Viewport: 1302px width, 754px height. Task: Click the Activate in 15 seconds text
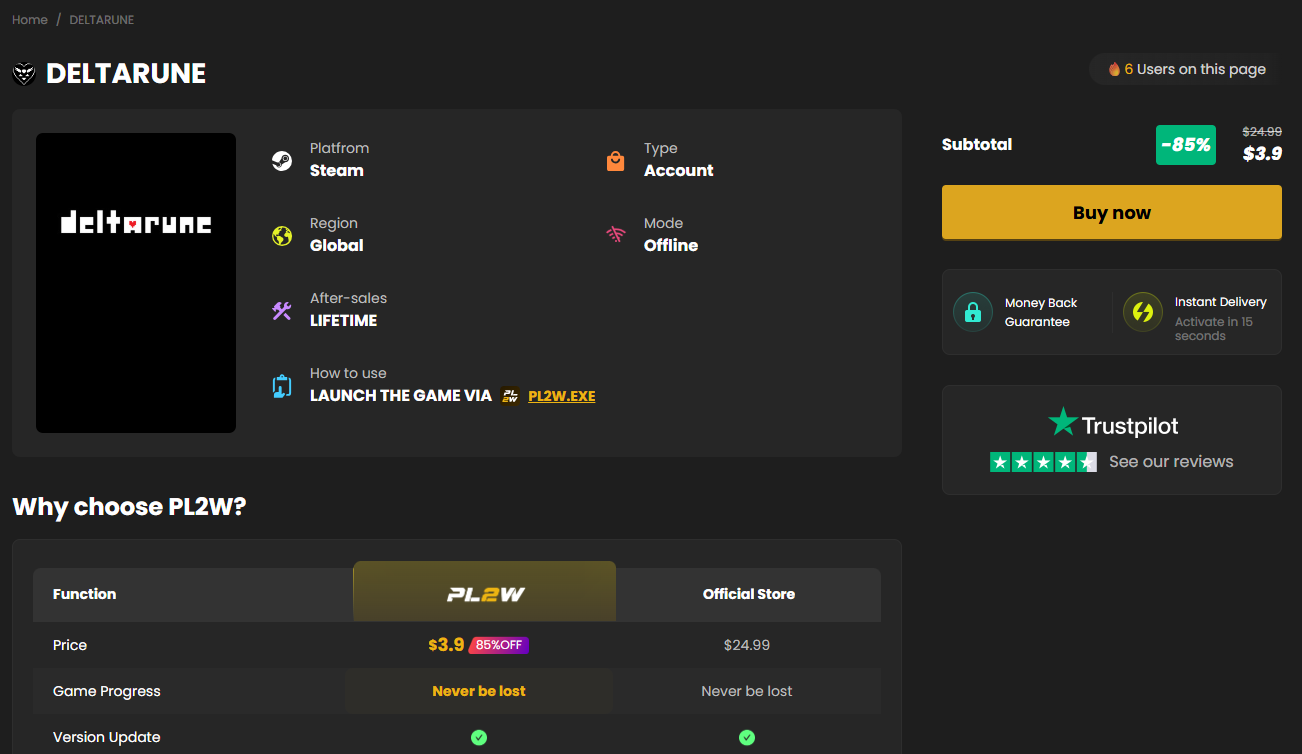click(1214, 329)
